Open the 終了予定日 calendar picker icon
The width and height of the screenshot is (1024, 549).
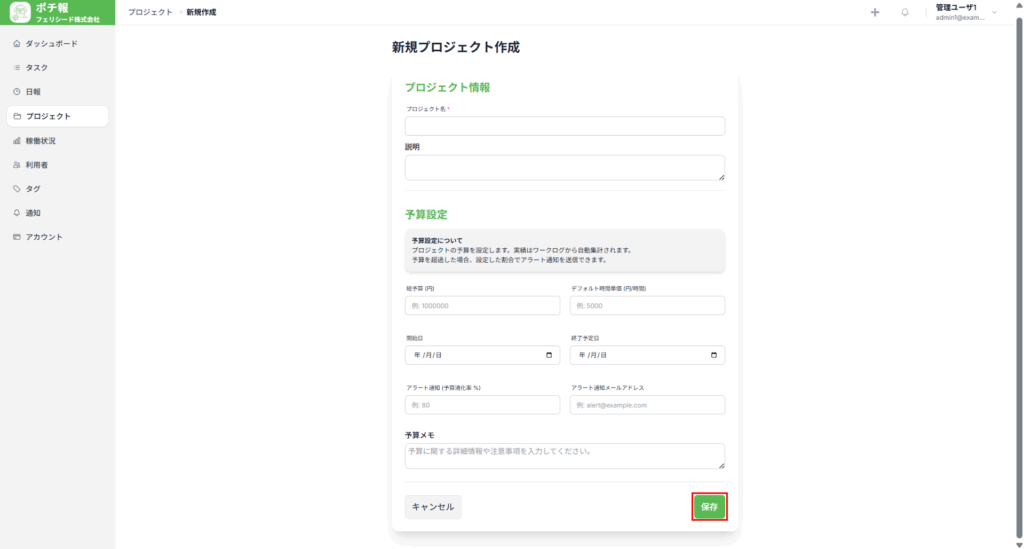713,355
